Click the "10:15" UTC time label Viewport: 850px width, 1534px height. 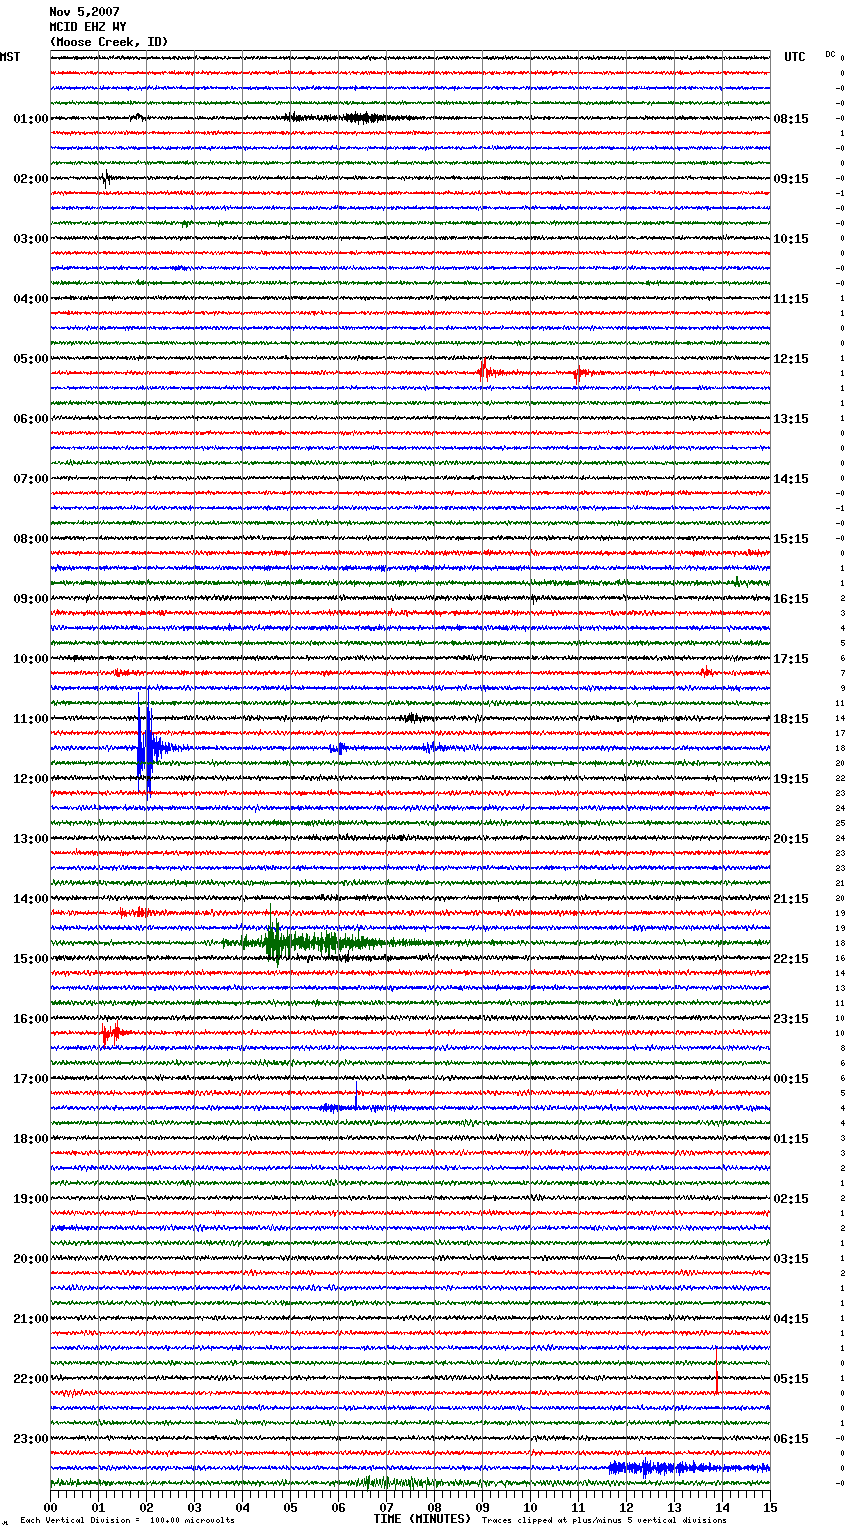point(791,239)
